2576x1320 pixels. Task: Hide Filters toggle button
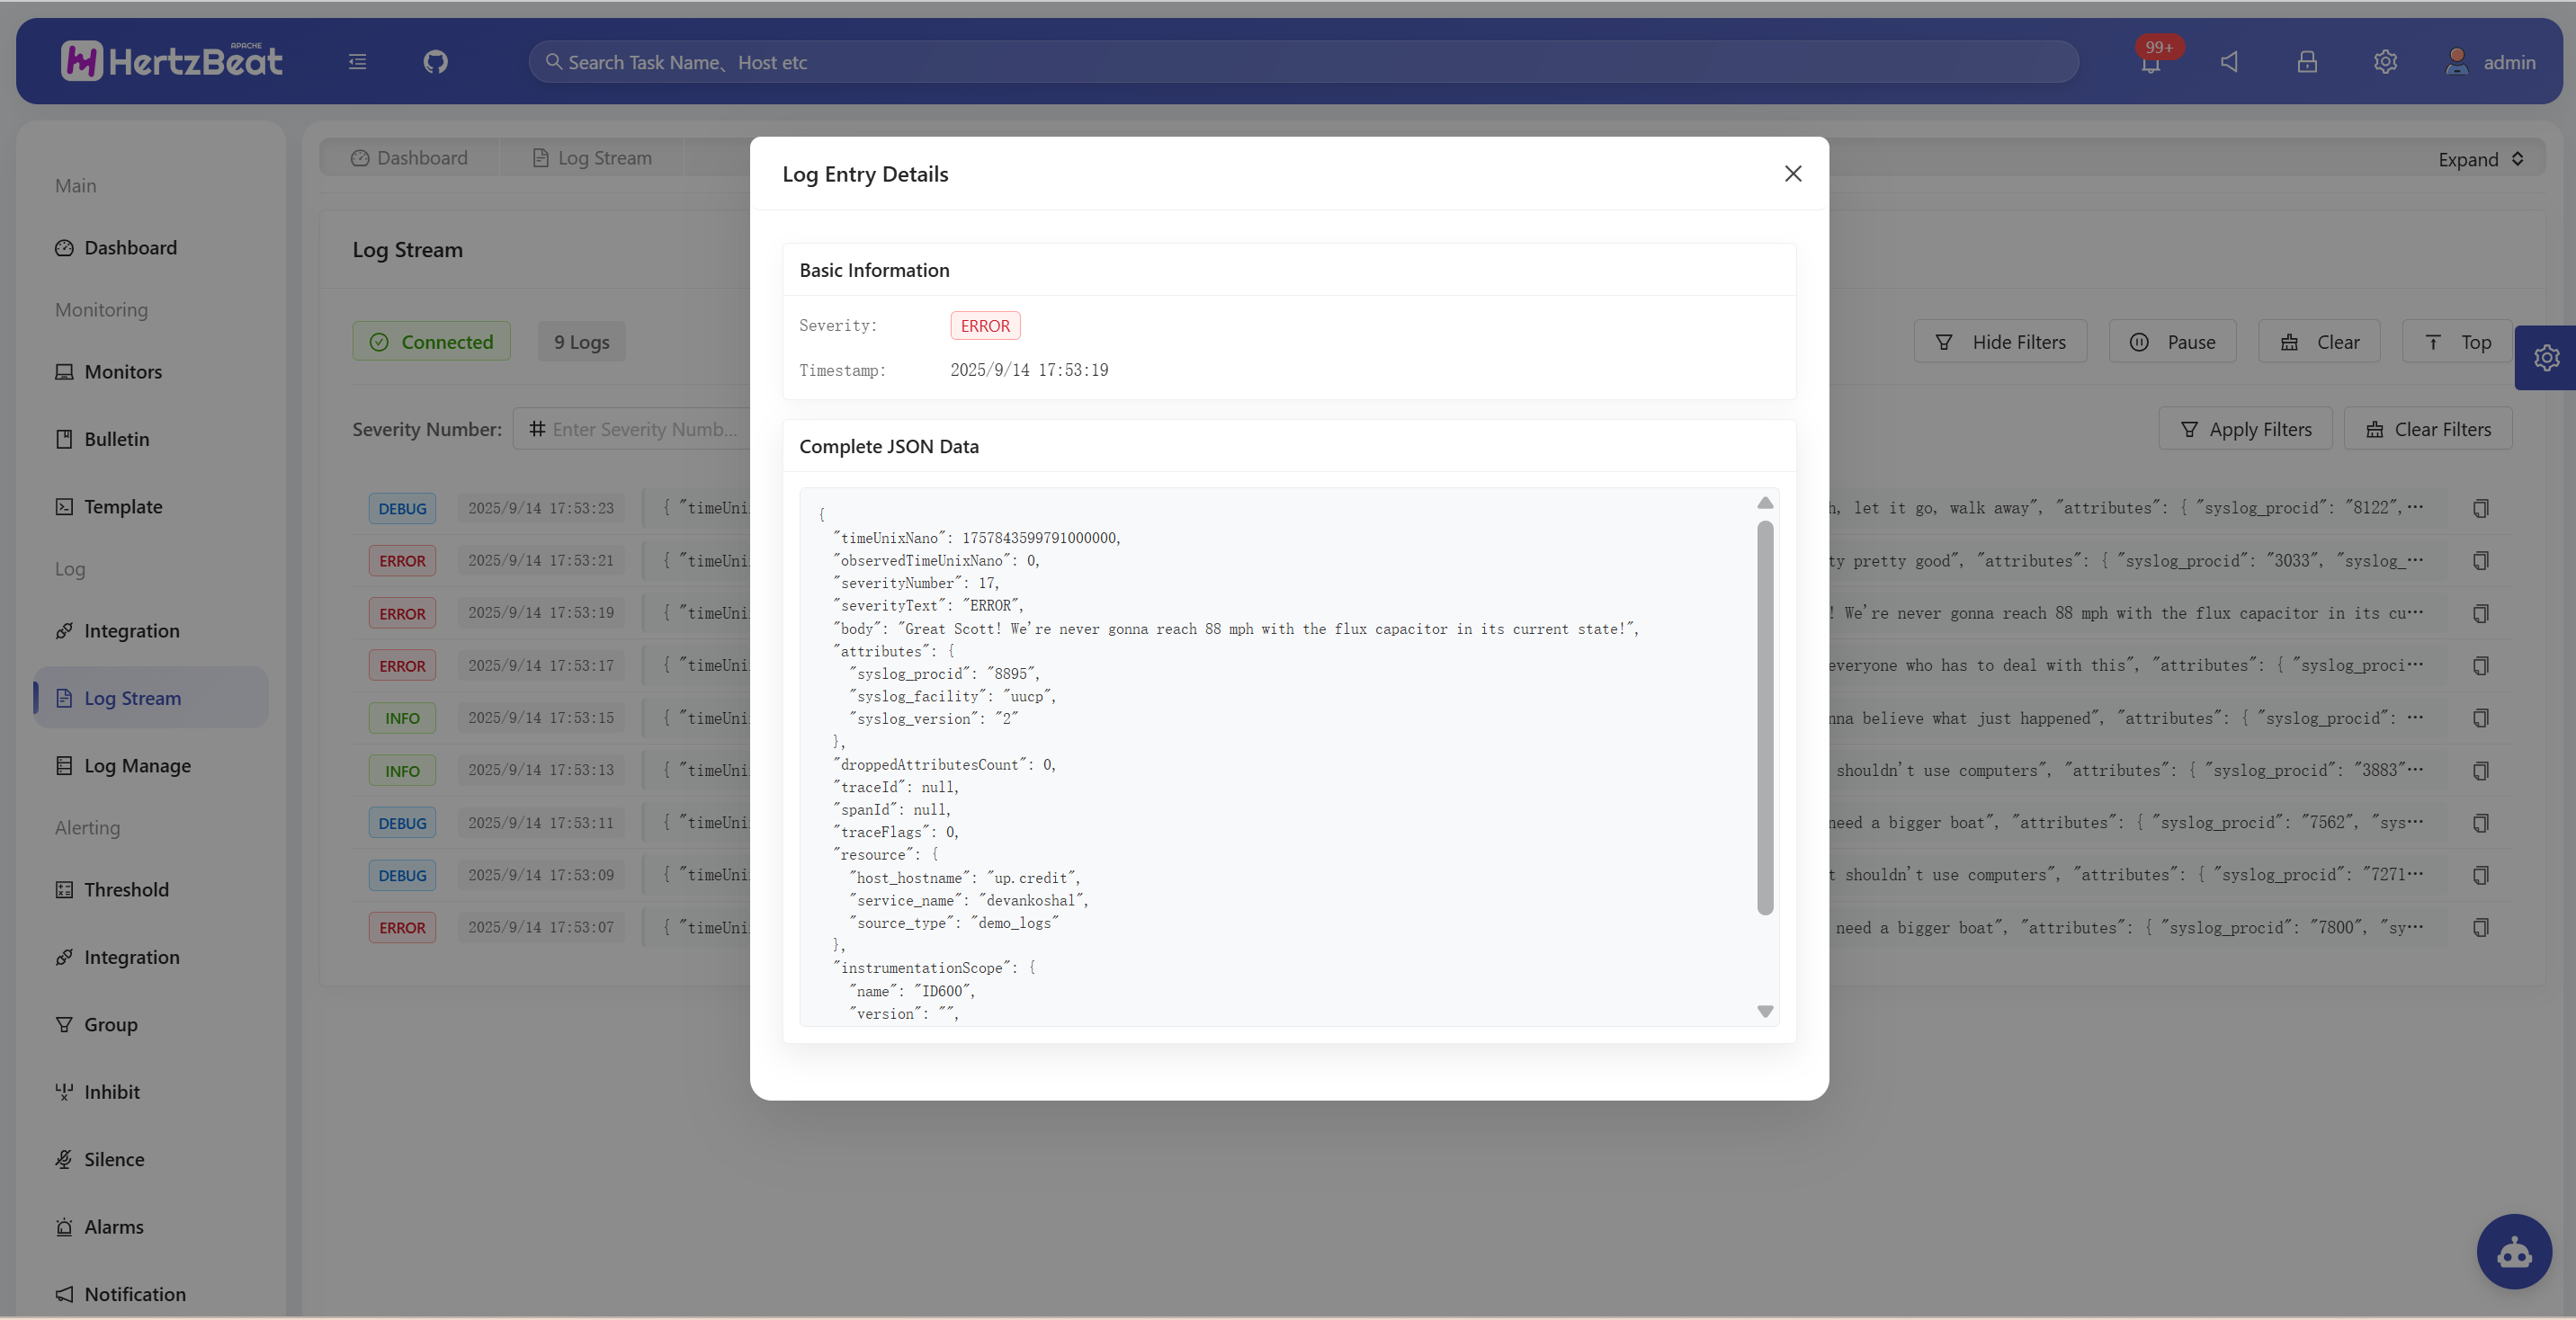pos(2000,342)
